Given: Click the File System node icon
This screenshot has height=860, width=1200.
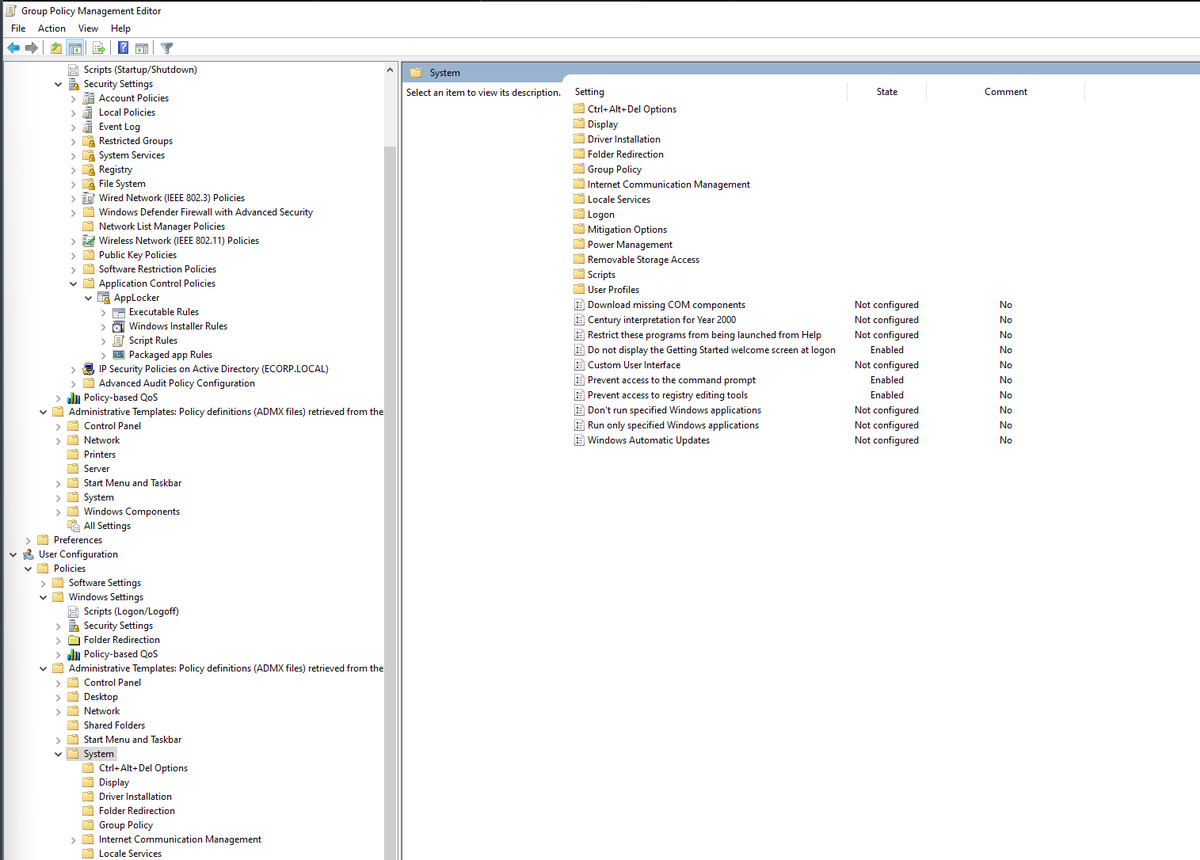Looking at the screenshot, I should [89, 184].
